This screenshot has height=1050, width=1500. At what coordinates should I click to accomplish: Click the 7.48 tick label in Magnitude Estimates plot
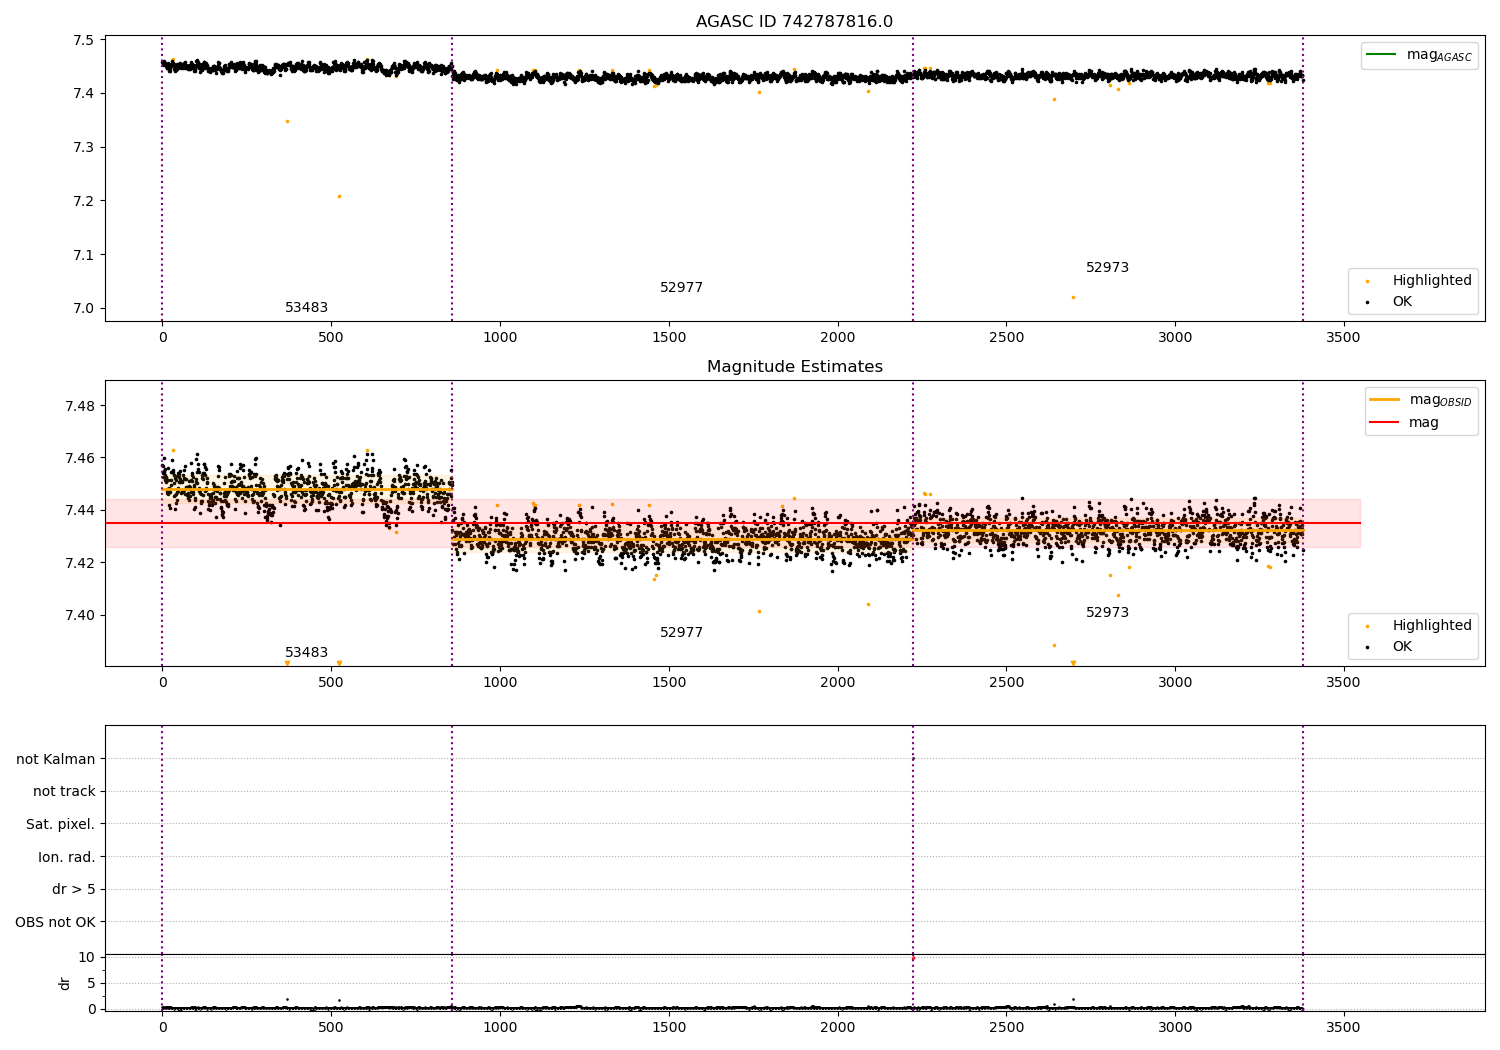point(80,406)
